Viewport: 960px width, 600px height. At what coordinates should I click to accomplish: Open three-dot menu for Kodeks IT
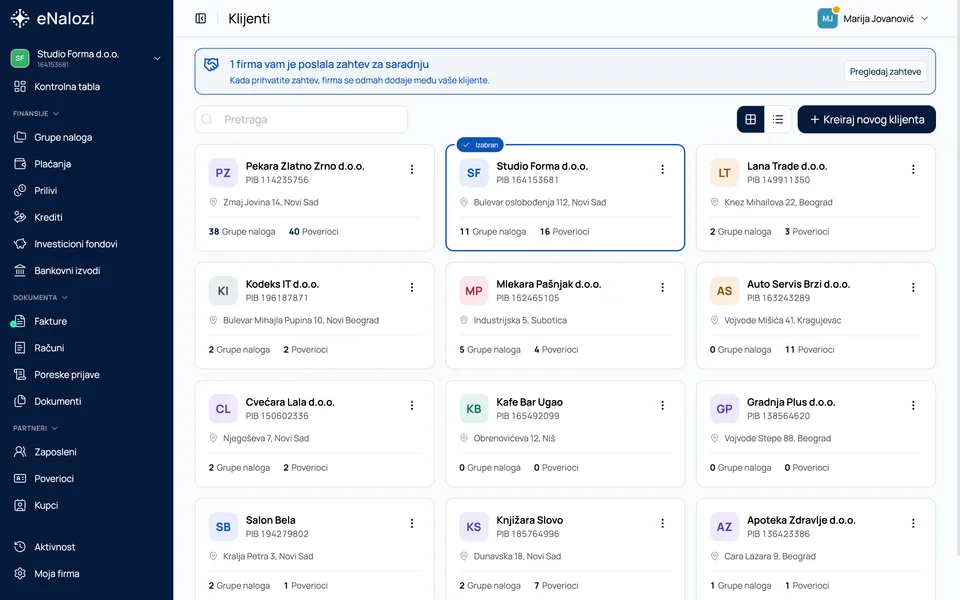(412, 288)
